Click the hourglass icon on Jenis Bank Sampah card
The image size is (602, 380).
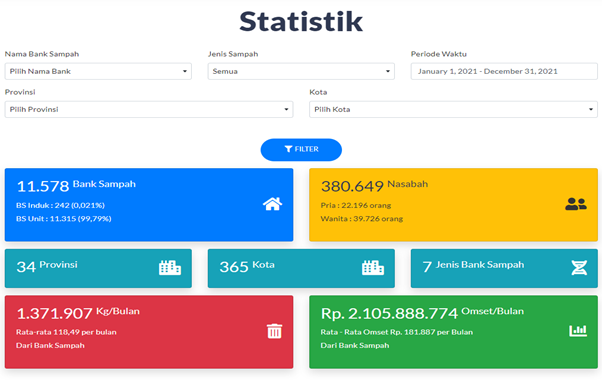point(579,268)
